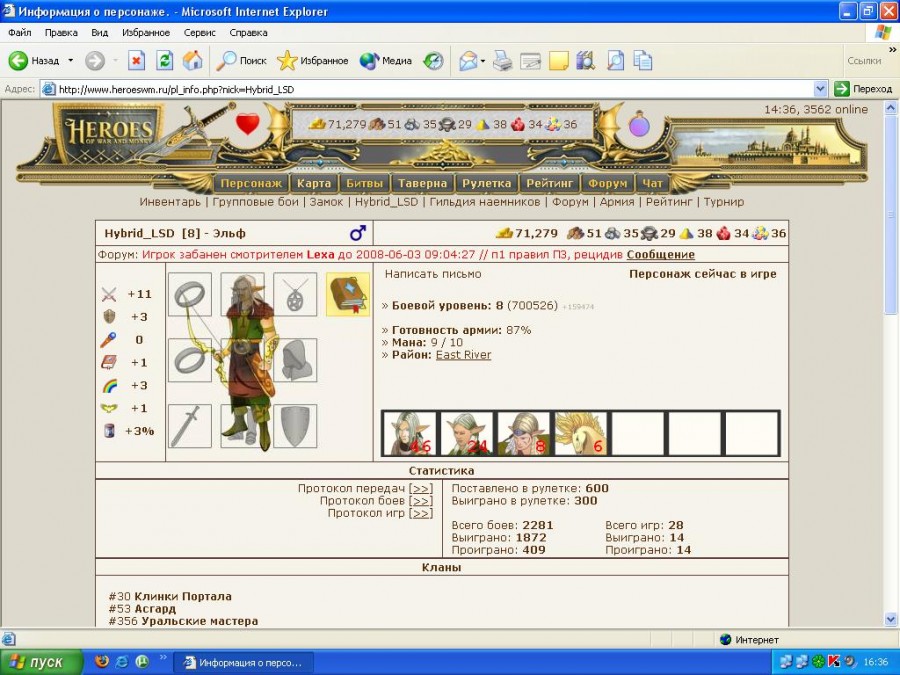Screen dimensions: 900x675
Task: Open the Чат game tab
Action: coord(652,184)
